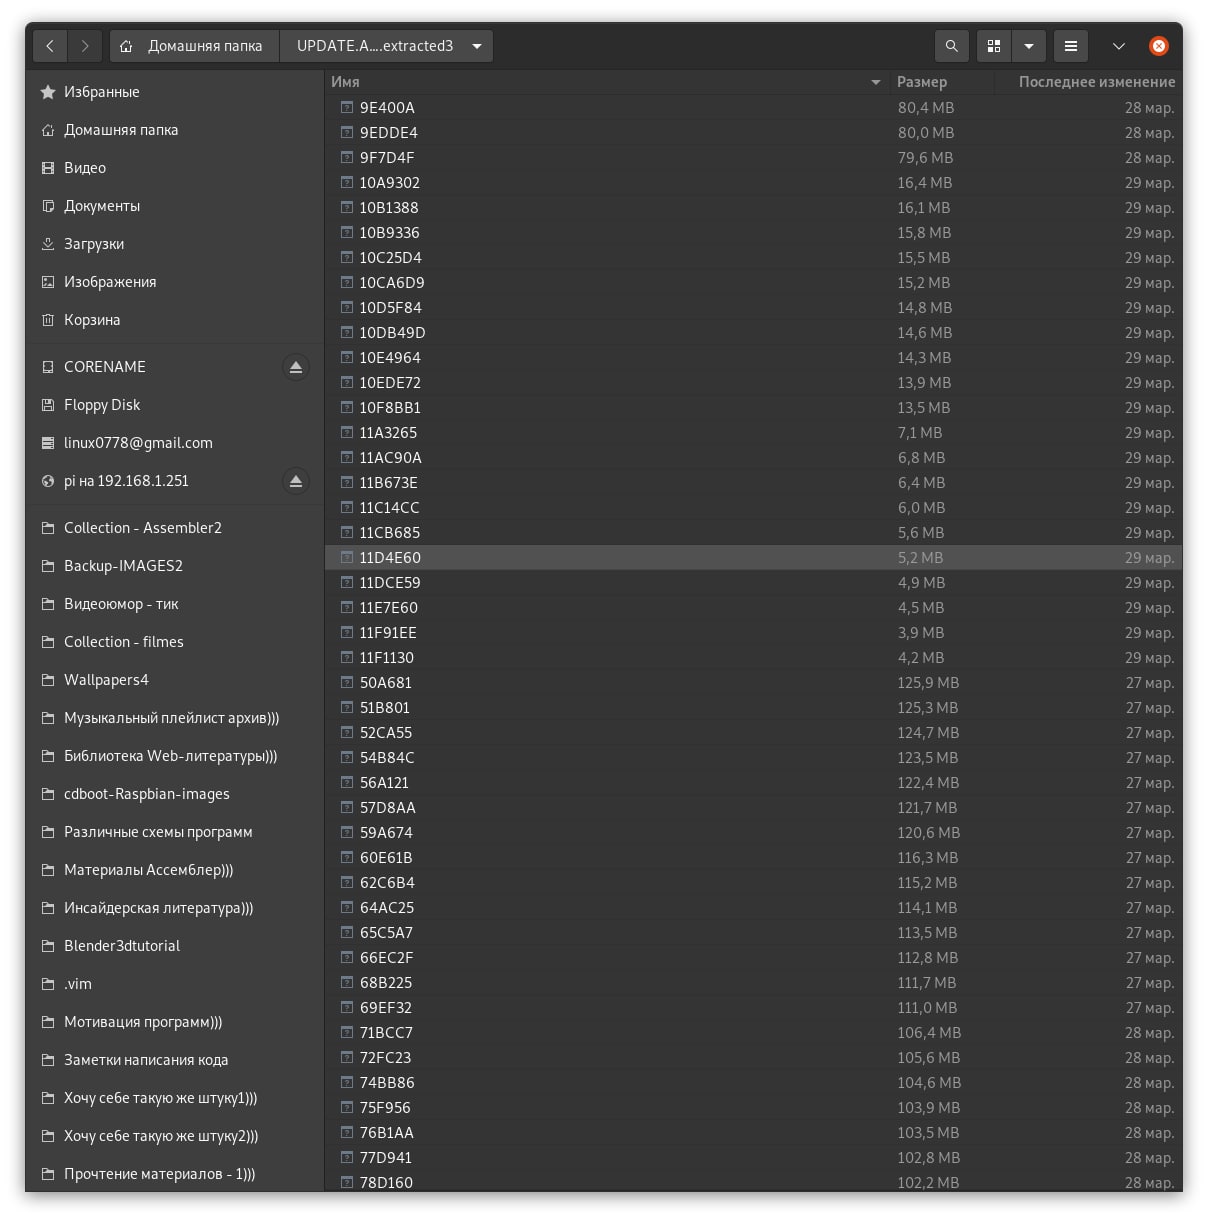Screen dimensions: 1208x1220
Task: Open the hamburger main menu
Action: 1071,46
